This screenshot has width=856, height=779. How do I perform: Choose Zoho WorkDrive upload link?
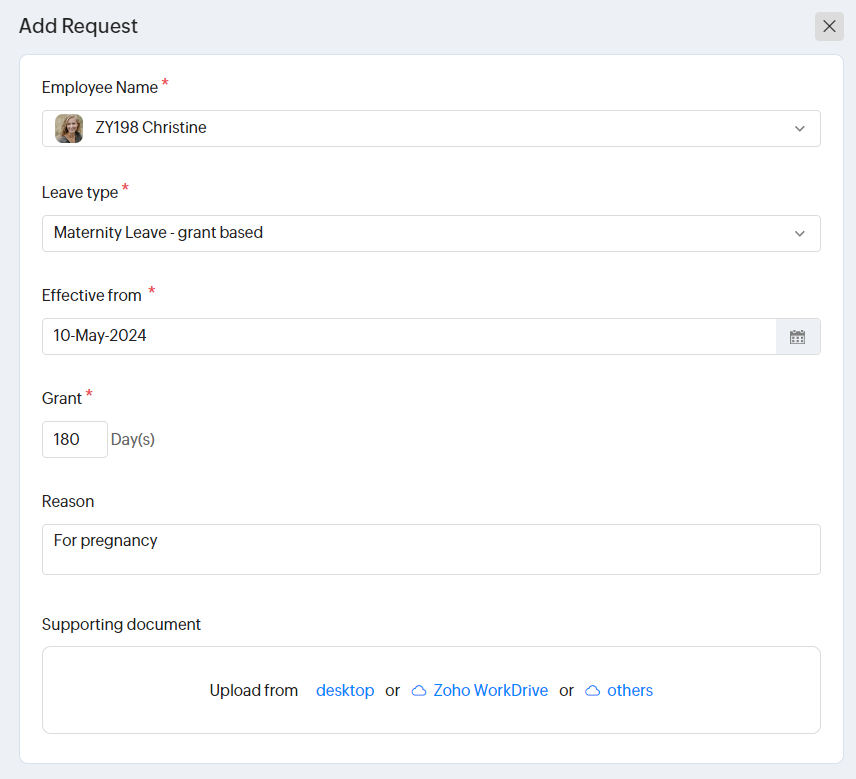coord(490,691)
